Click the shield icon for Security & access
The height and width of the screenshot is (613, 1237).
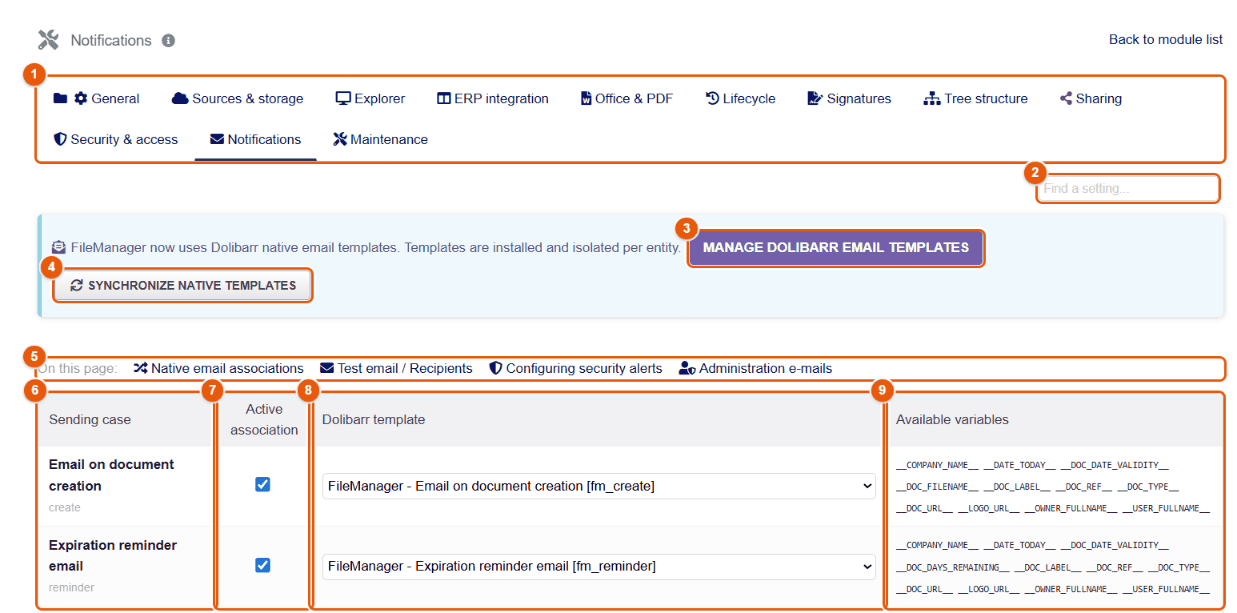(60, 139)
